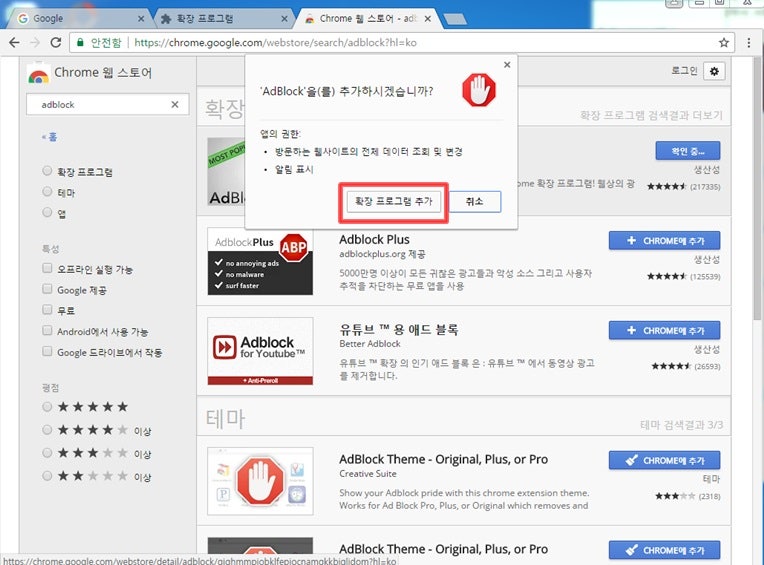
Task: Reload the page with the refresh icon
Action: tap(56, 43)
